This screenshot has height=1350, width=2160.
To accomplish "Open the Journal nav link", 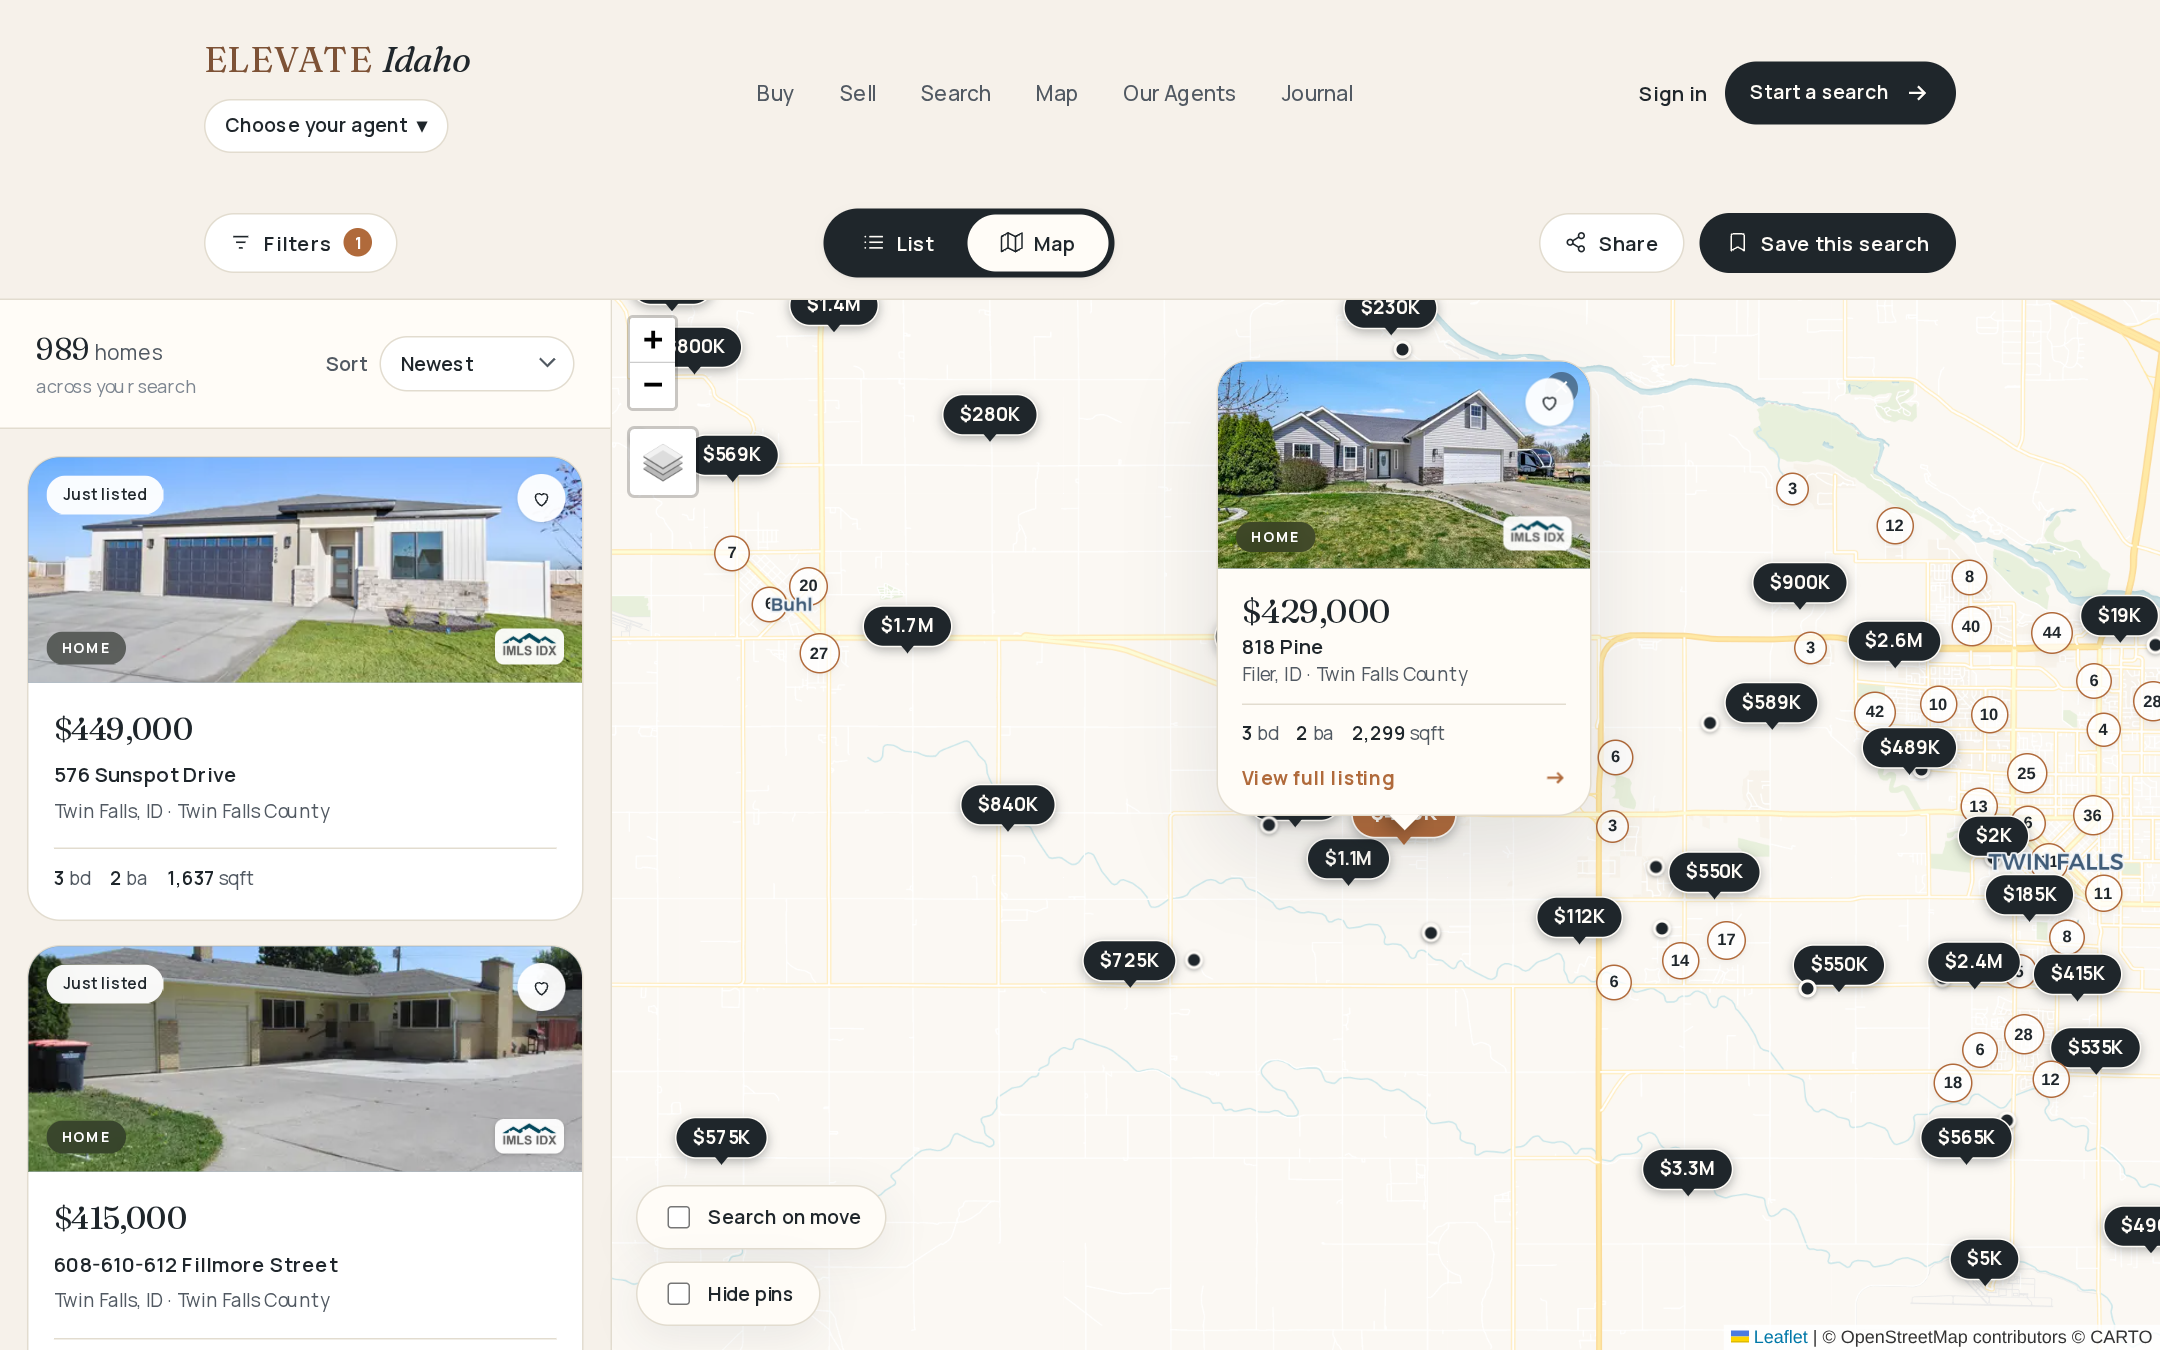I will point(1317,94).
